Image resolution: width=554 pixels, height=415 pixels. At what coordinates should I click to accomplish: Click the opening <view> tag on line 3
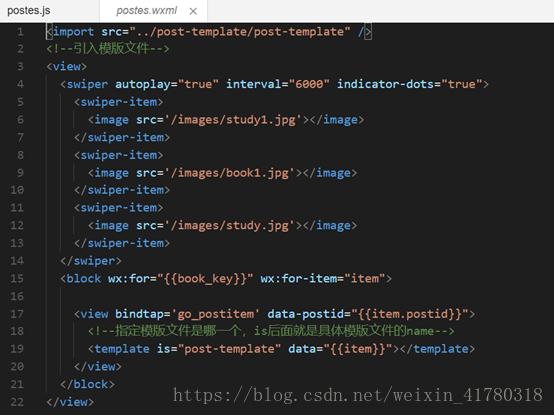coord(66,66)
